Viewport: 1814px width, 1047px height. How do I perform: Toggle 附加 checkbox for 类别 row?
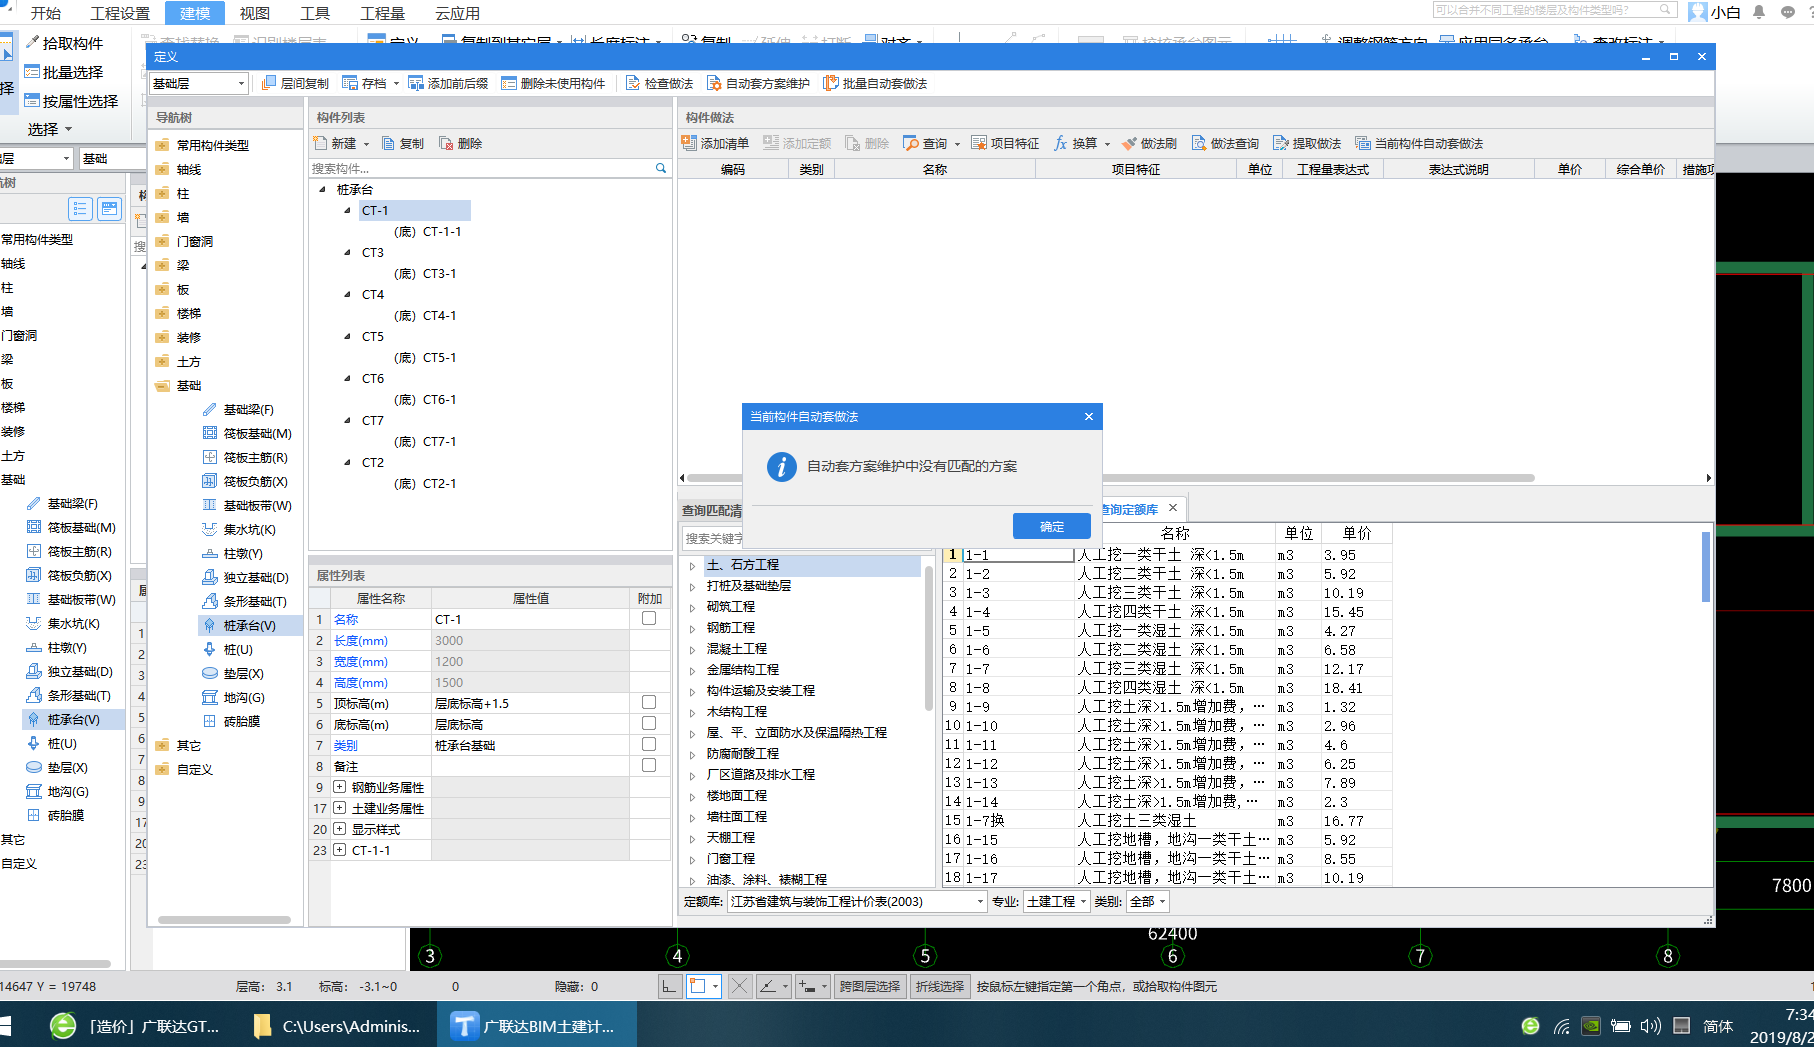click(x=649, y=744)
